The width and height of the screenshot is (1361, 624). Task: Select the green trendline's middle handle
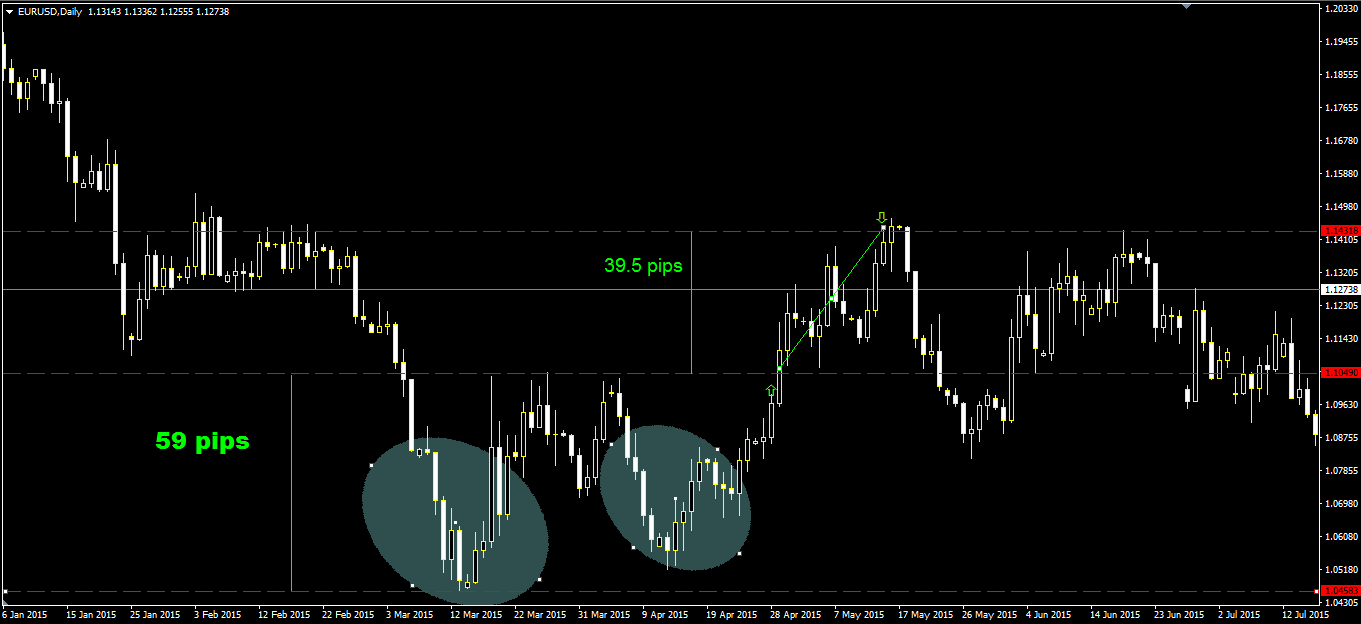point(832,298)
